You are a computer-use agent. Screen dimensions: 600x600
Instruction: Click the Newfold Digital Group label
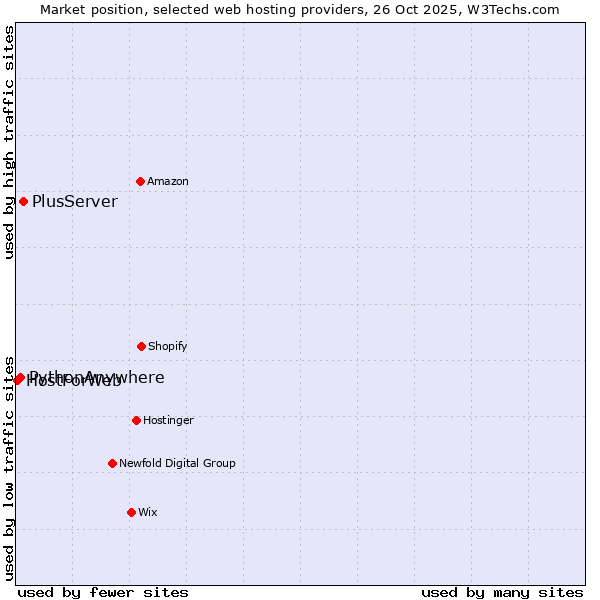click(177, 464)
